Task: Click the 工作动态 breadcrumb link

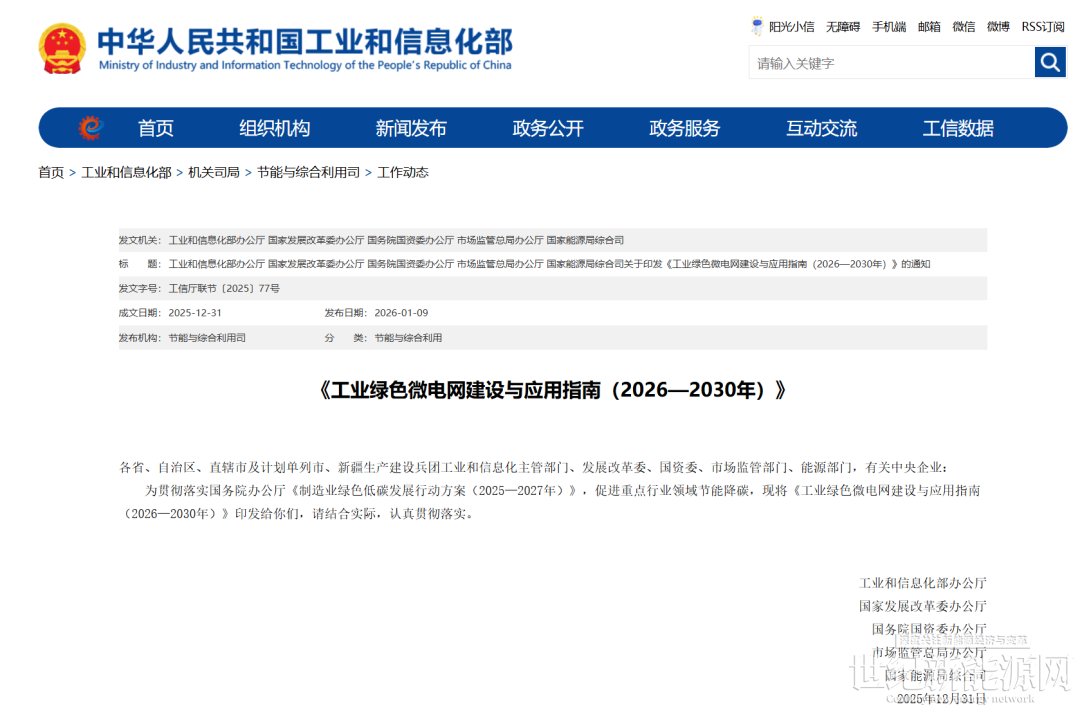Action: click(x=403, y=172)
